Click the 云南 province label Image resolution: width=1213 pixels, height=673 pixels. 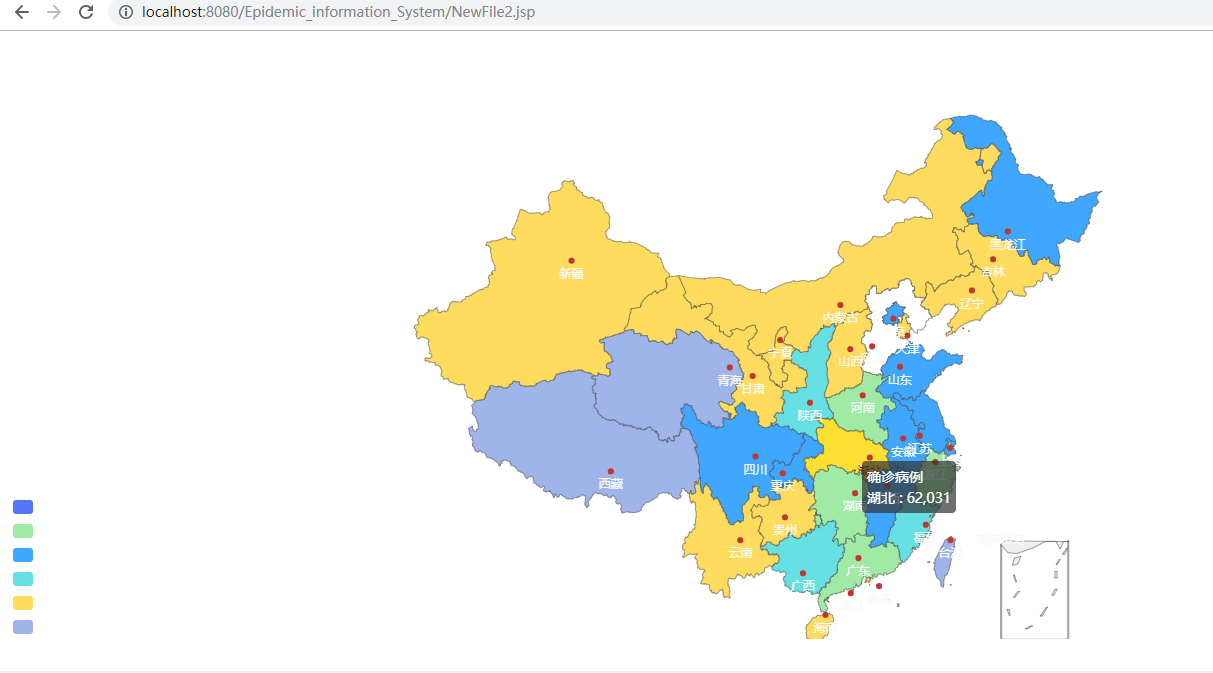(740, 553)
